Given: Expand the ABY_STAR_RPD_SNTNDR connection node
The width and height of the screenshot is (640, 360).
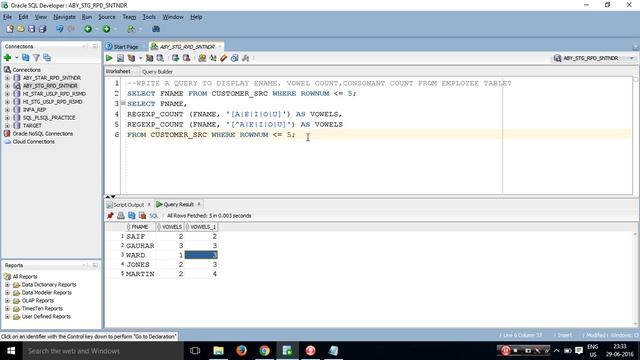Looking at the screenshot, I should pos(7,78).
